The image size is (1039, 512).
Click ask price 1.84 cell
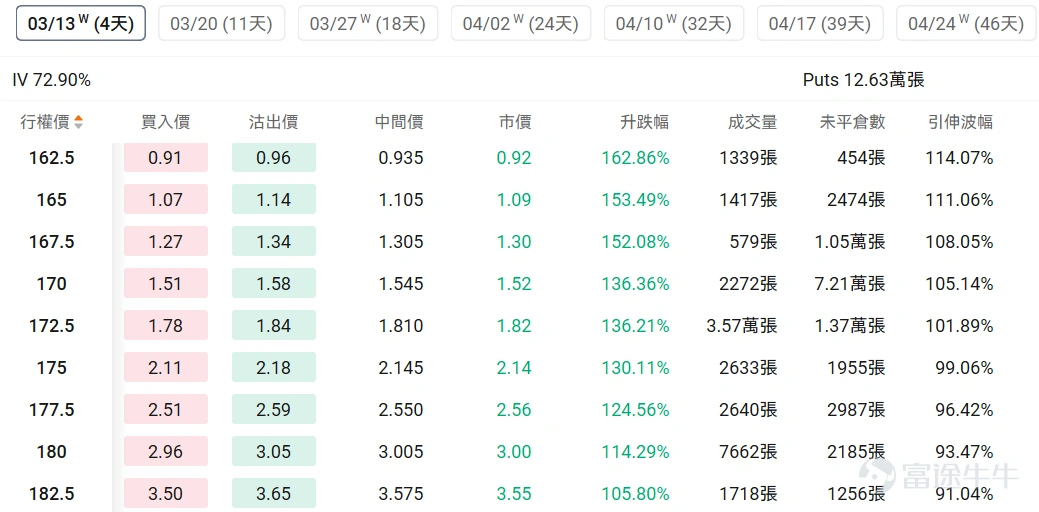274,325
